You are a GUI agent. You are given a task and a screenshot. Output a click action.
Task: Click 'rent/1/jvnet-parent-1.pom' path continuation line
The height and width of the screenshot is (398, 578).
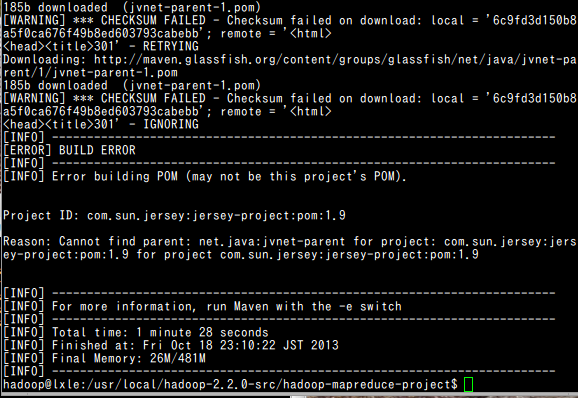(90, 72)
